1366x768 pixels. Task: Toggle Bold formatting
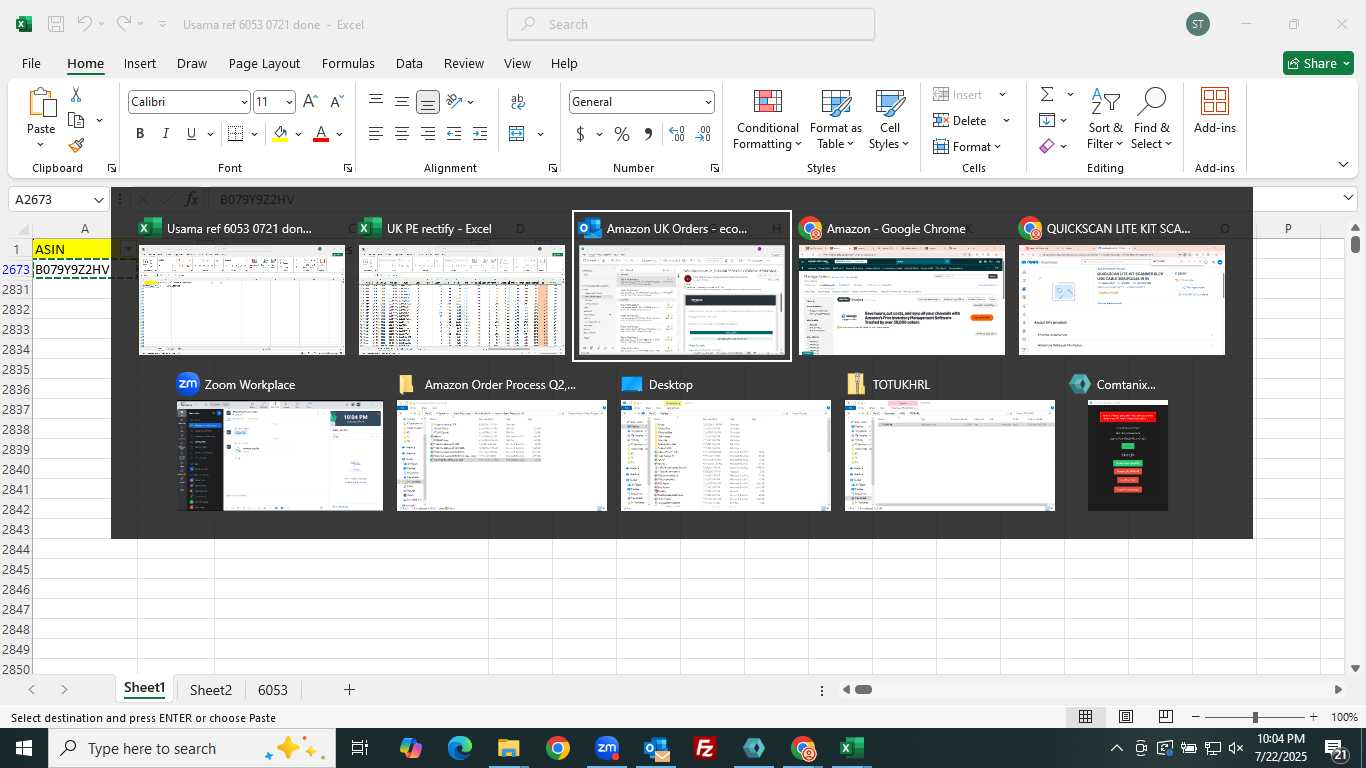tap(140, 134)
